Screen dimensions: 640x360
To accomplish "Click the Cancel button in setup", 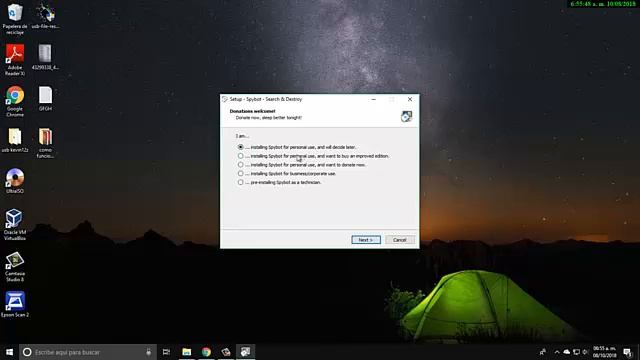I will pyautogui.click(x=400, y=240).
